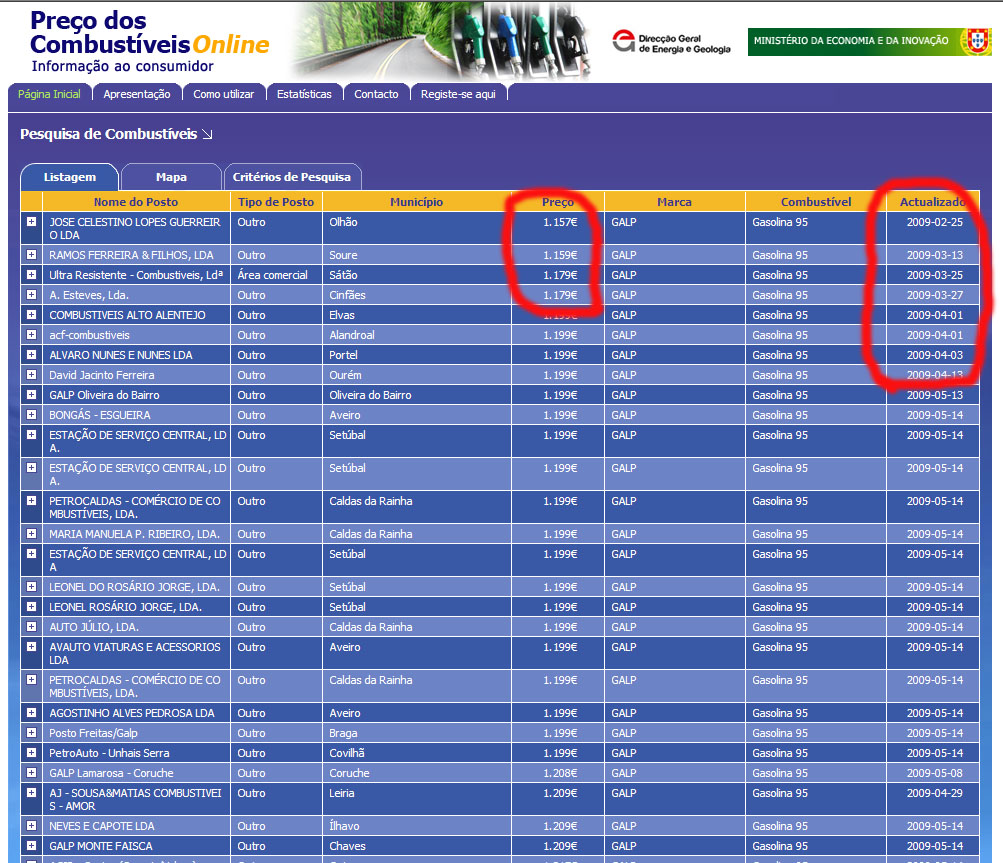Expand the NEVES E CAPOTE LDA row
This screenshot has height=863, width=1003.
tap(31, 825)
